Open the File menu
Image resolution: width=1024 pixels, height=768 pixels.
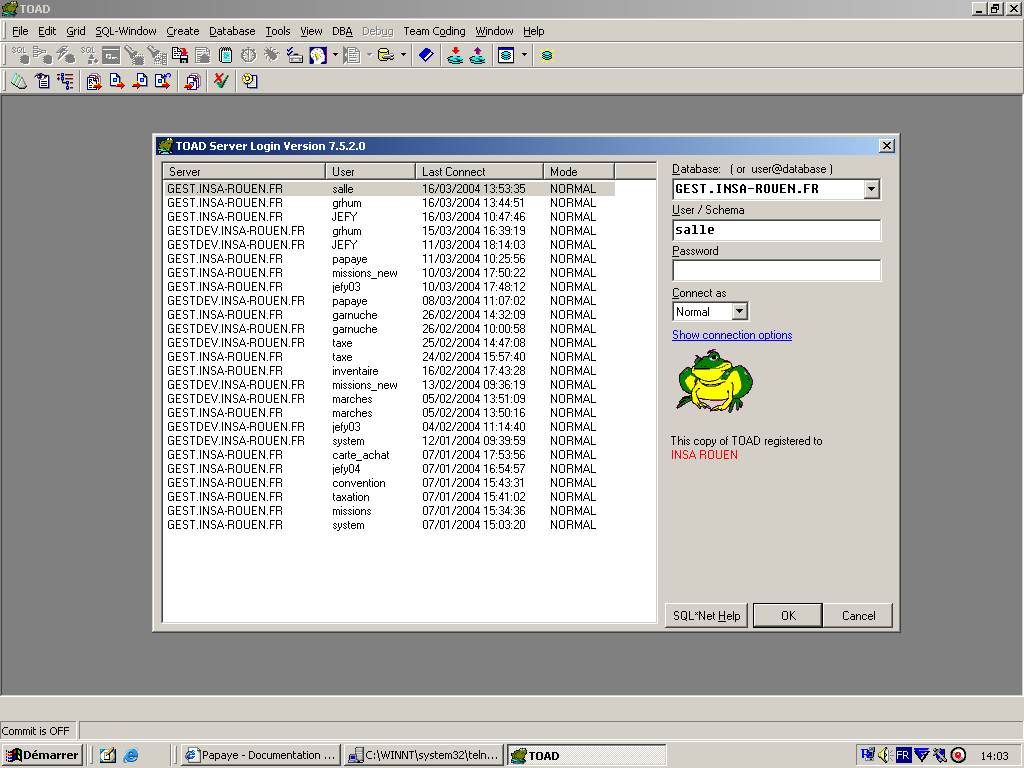20,31
